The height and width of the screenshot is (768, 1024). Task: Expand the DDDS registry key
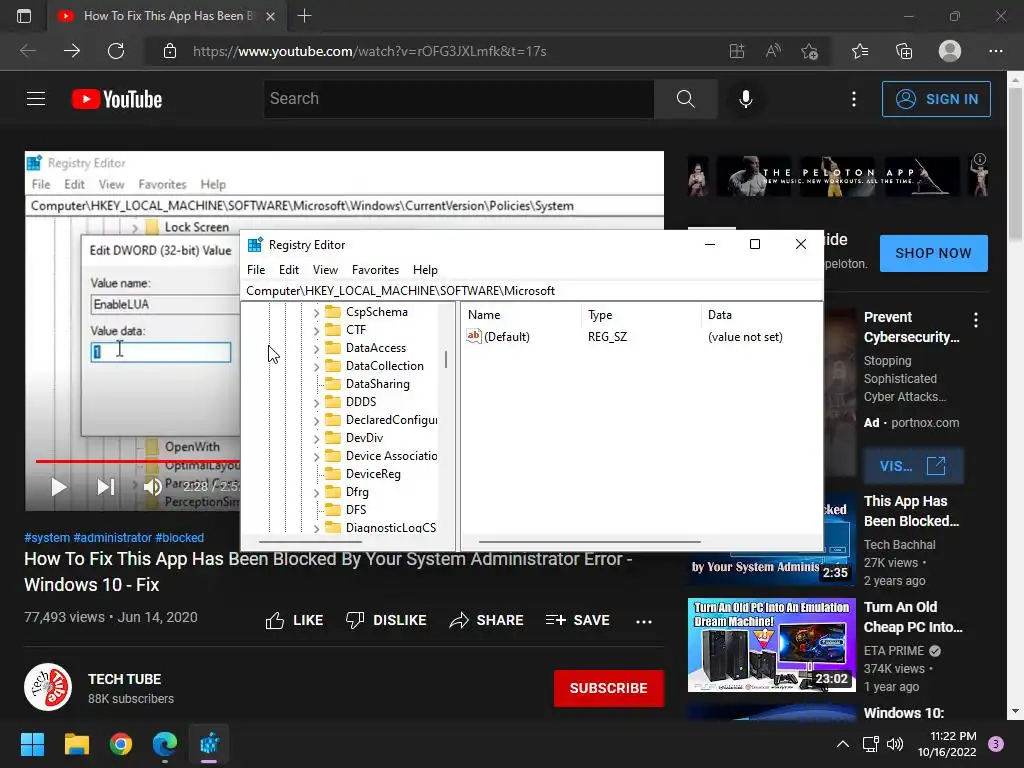tap(316, 403)
